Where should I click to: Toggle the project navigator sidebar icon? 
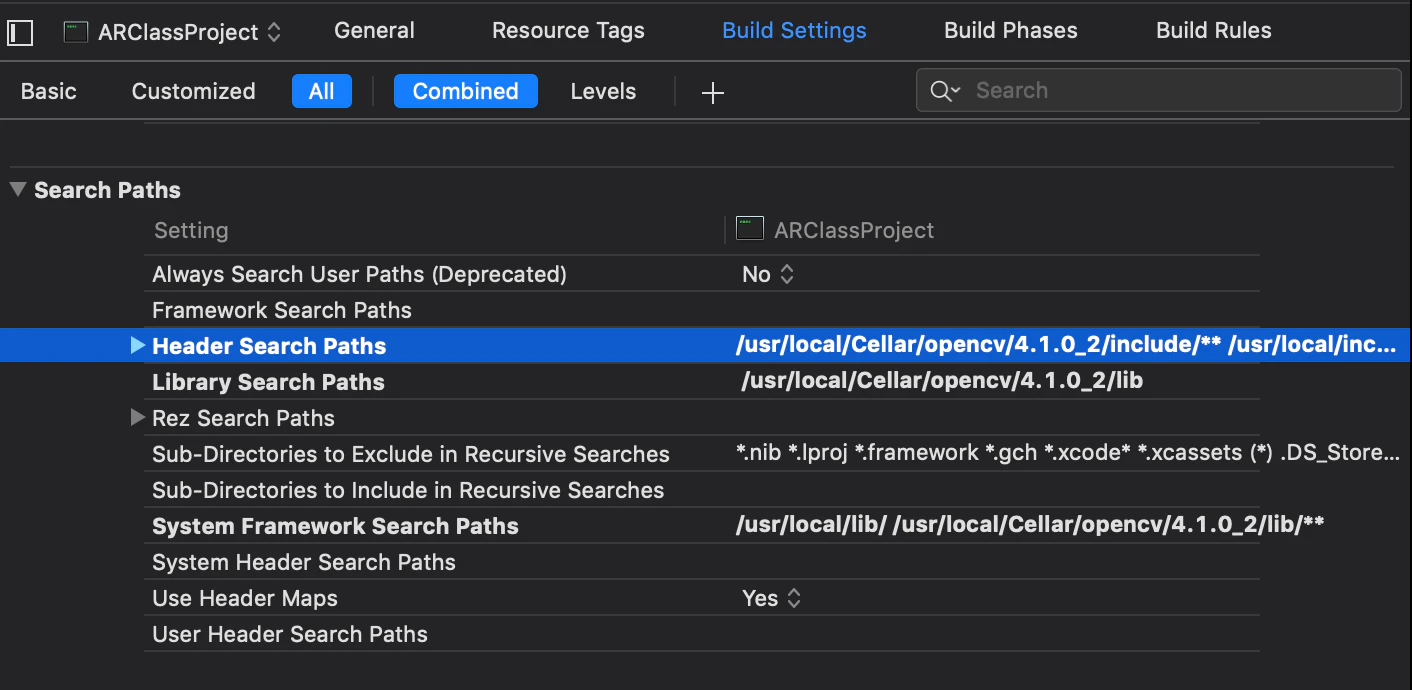pyautogui.click(x=20, y=32)
